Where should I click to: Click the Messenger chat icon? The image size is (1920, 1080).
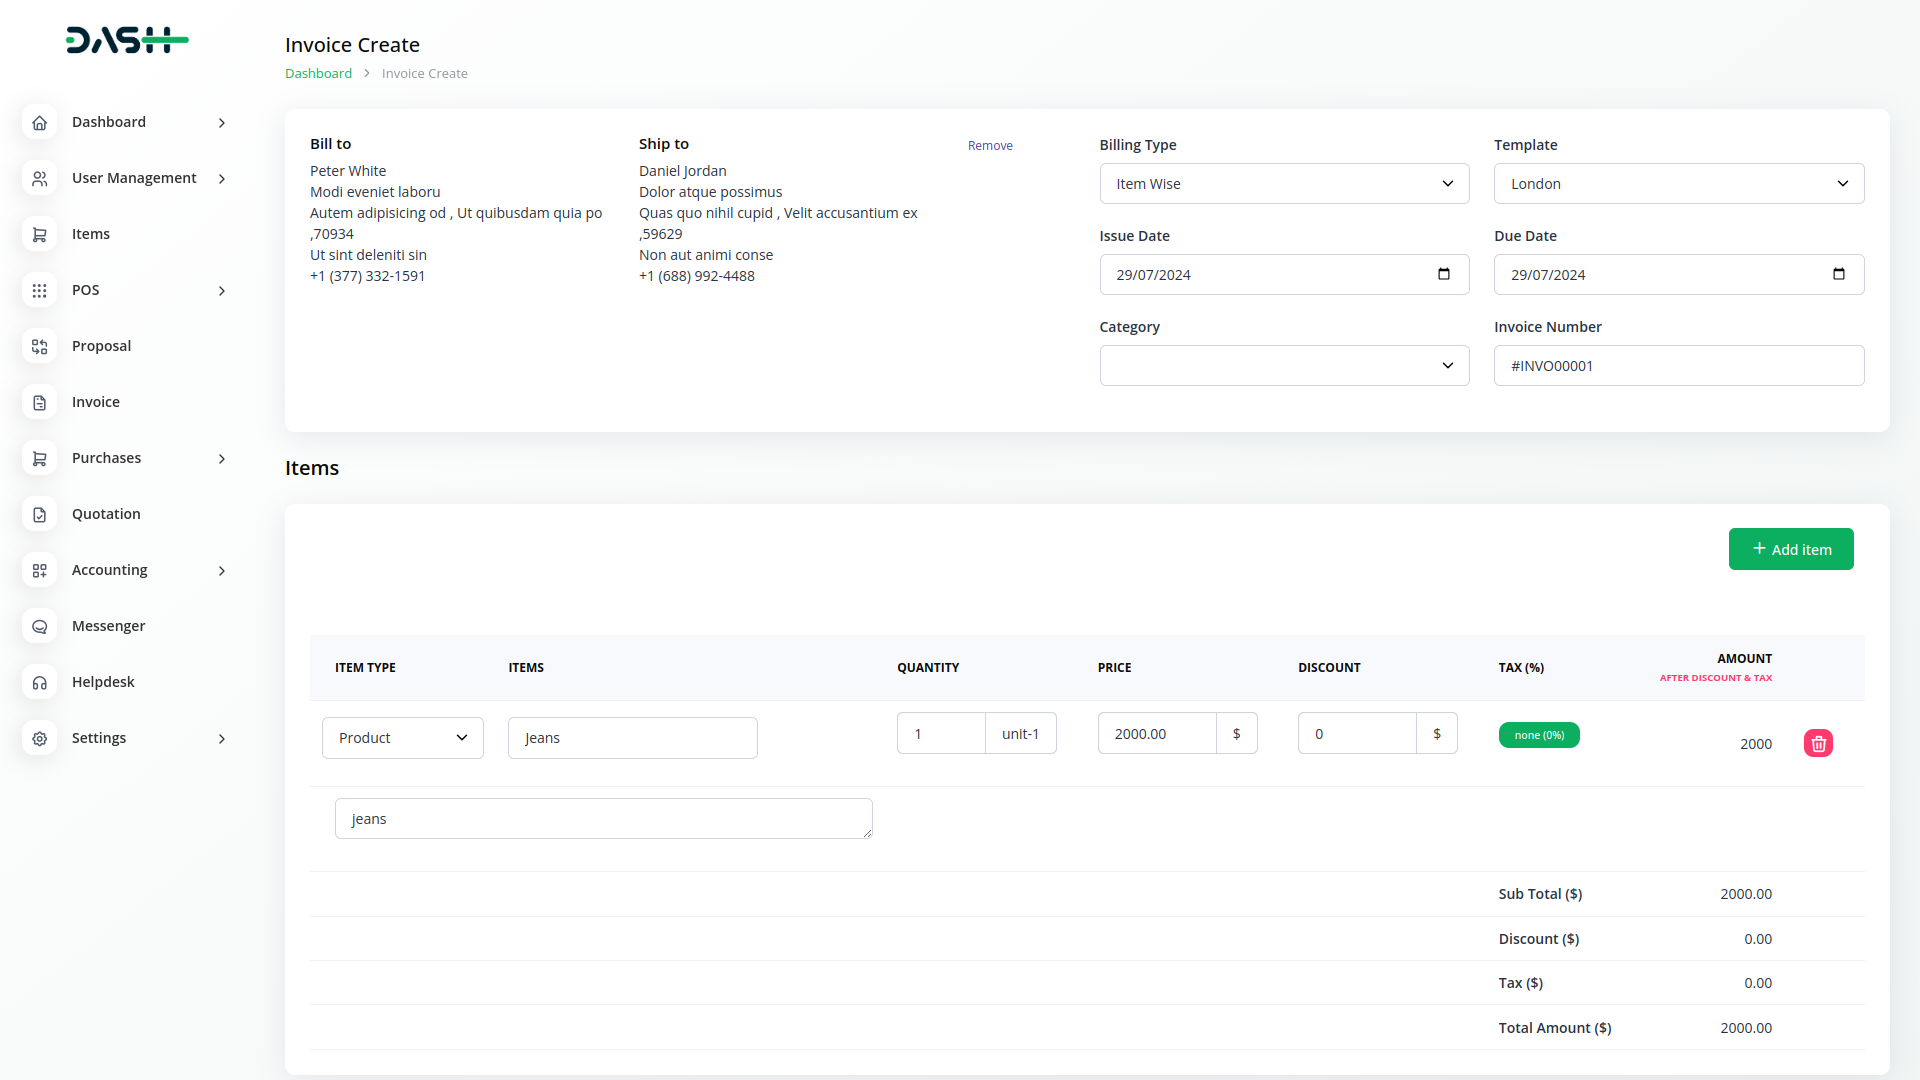[39, 626]
